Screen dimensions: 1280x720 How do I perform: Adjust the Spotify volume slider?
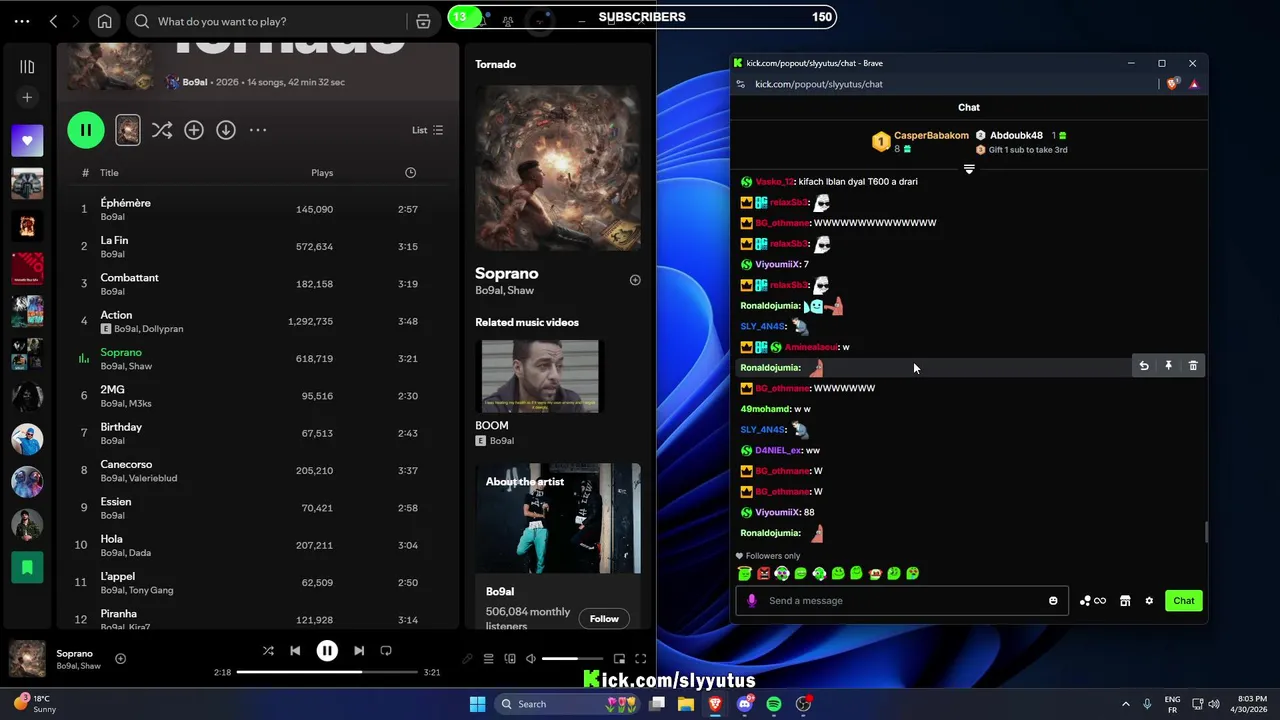tap(573, 659)
